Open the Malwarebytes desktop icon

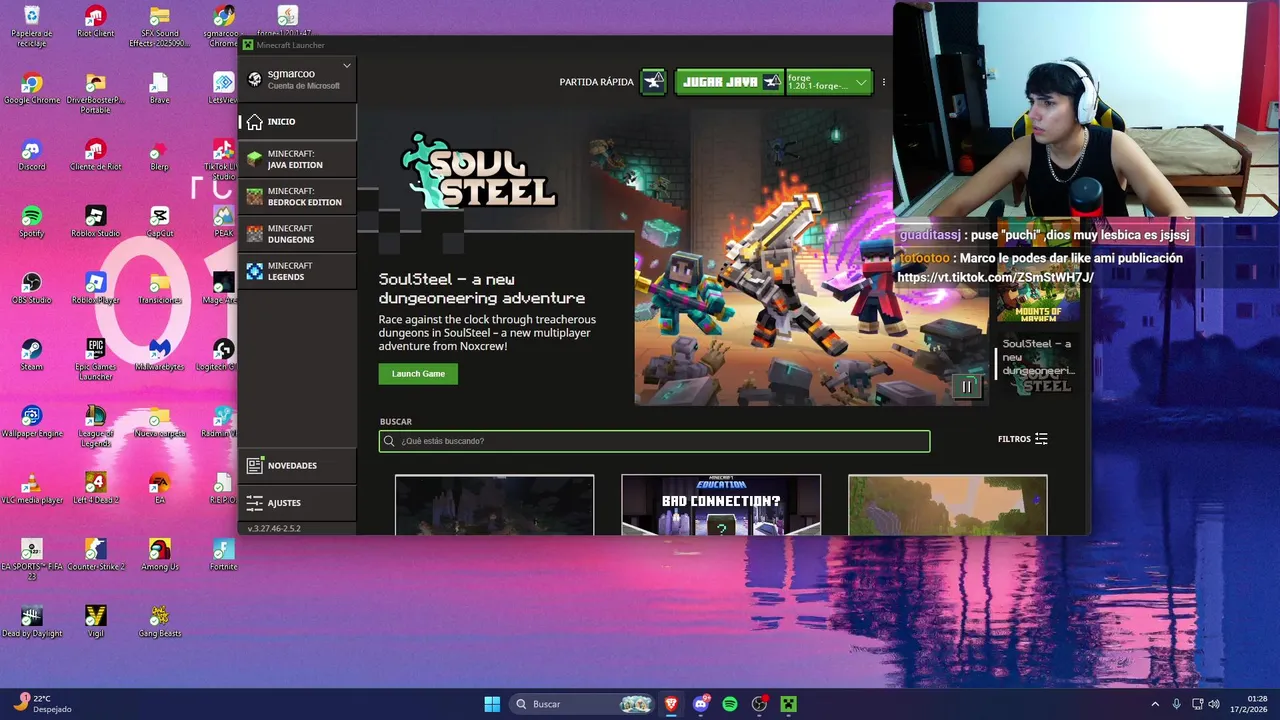click(159, 355)
